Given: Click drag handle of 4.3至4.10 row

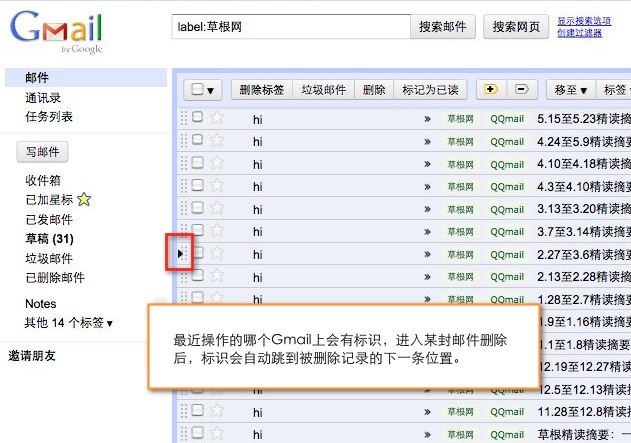Looking at the screenshot, I should [184, 185].
